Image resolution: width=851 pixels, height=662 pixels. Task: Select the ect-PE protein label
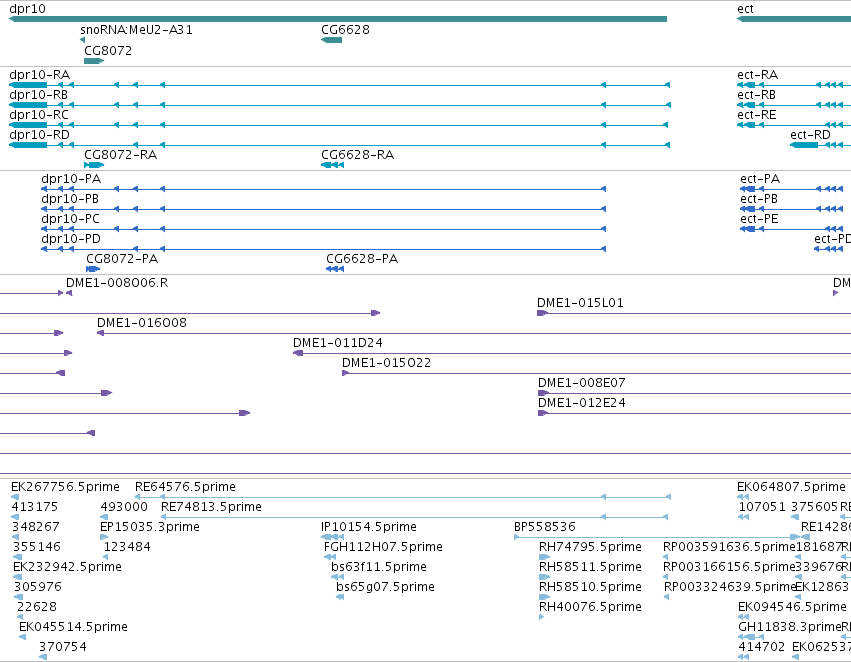[759, 219]
